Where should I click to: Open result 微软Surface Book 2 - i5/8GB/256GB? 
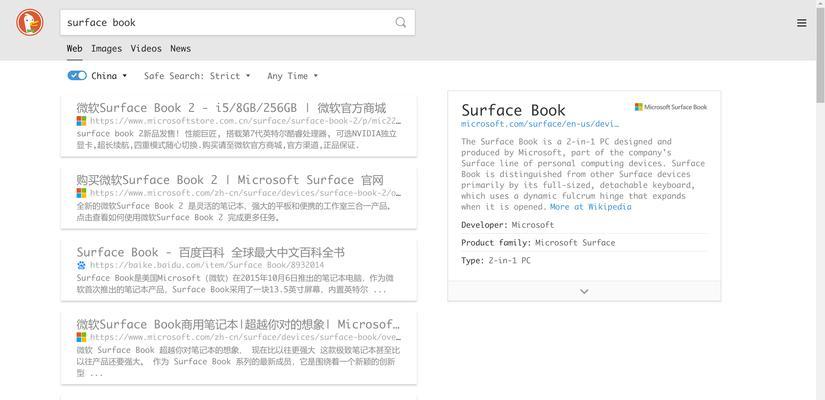point(232,108)
